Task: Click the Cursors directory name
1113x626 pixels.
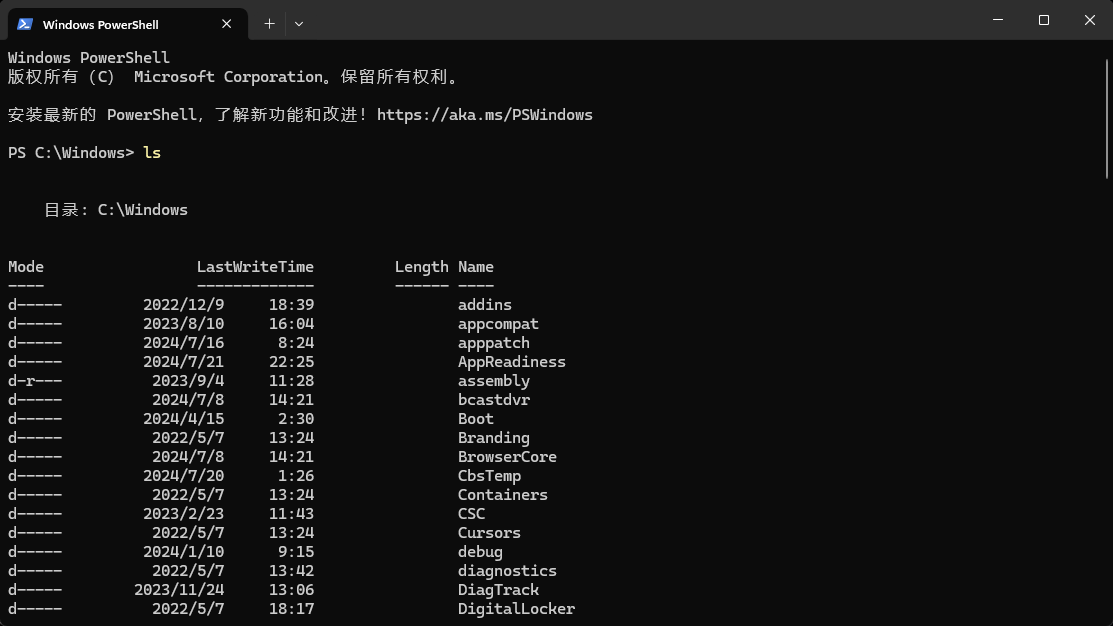Action: coord(489,533)
